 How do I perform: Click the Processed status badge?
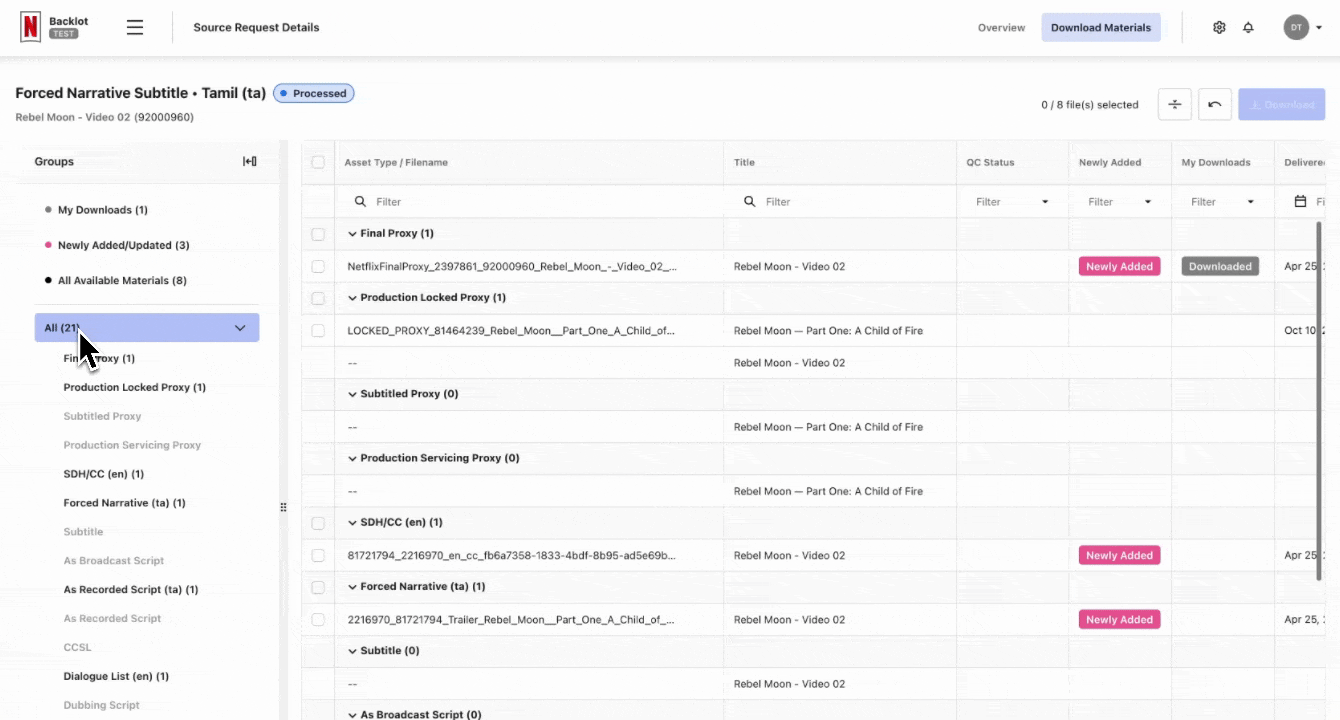tap(314, 94)
